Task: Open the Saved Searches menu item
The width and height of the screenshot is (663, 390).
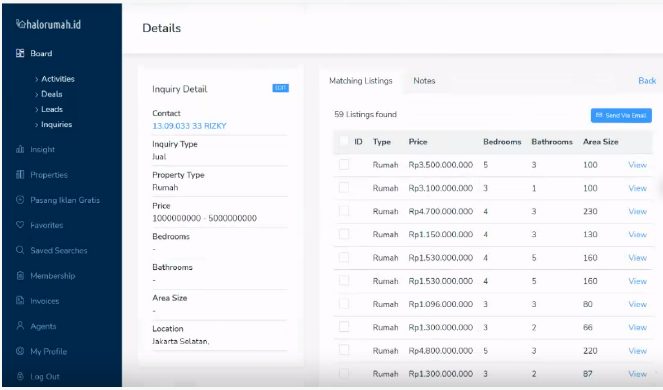Action: coord(59,250)
